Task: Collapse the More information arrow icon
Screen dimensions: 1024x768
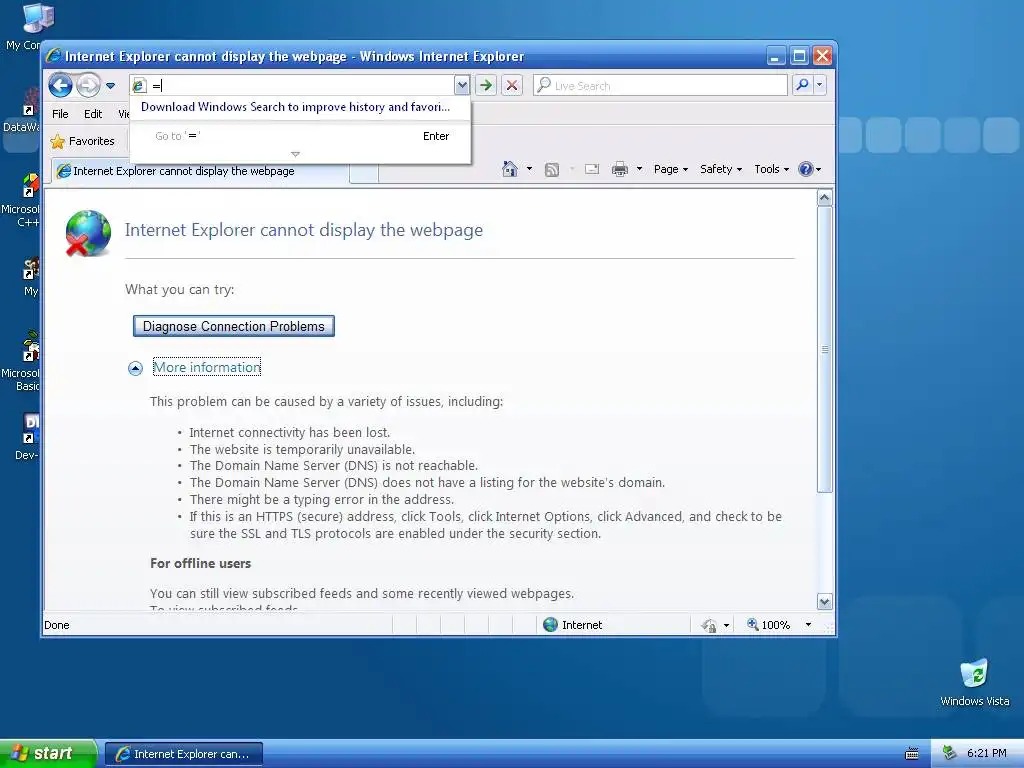Action: pyautogui.click(x=135, y=368)
